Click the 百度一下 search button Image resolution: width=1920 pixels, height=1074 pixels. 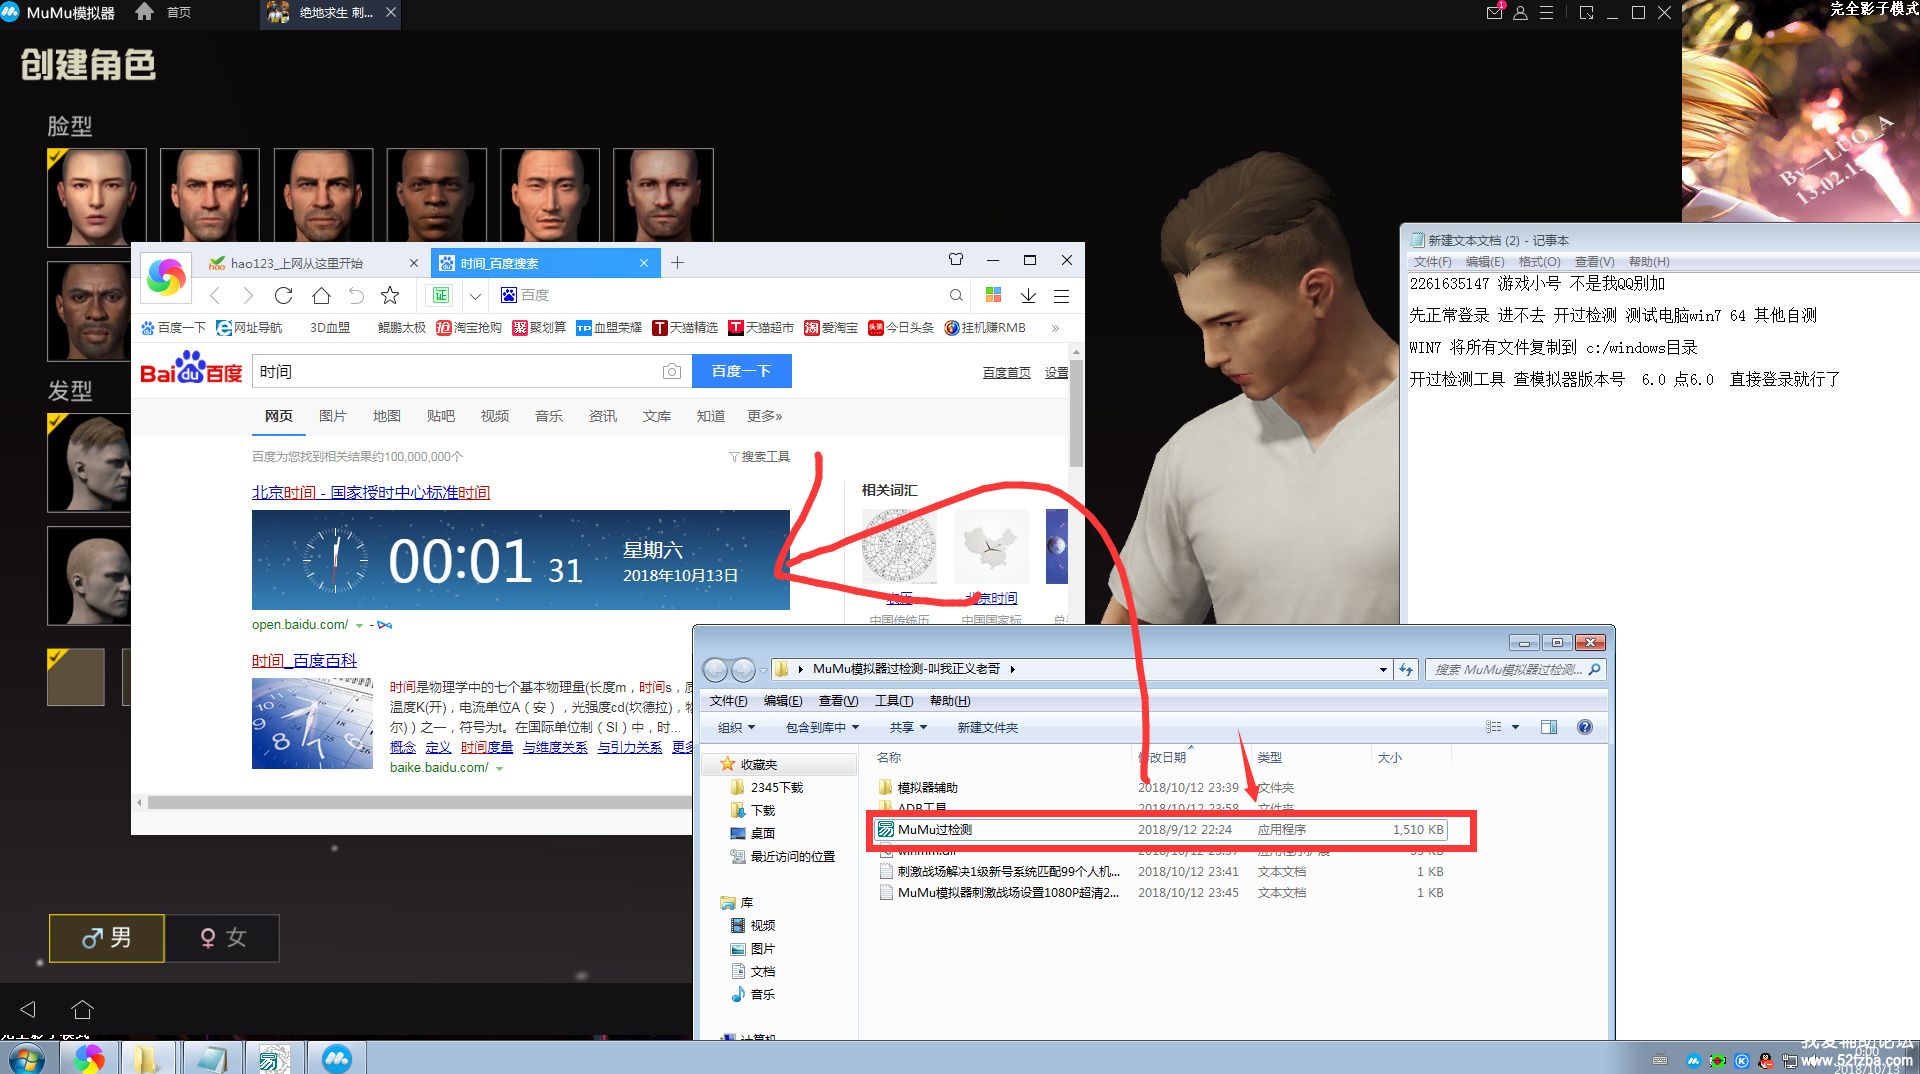[741, 370]
